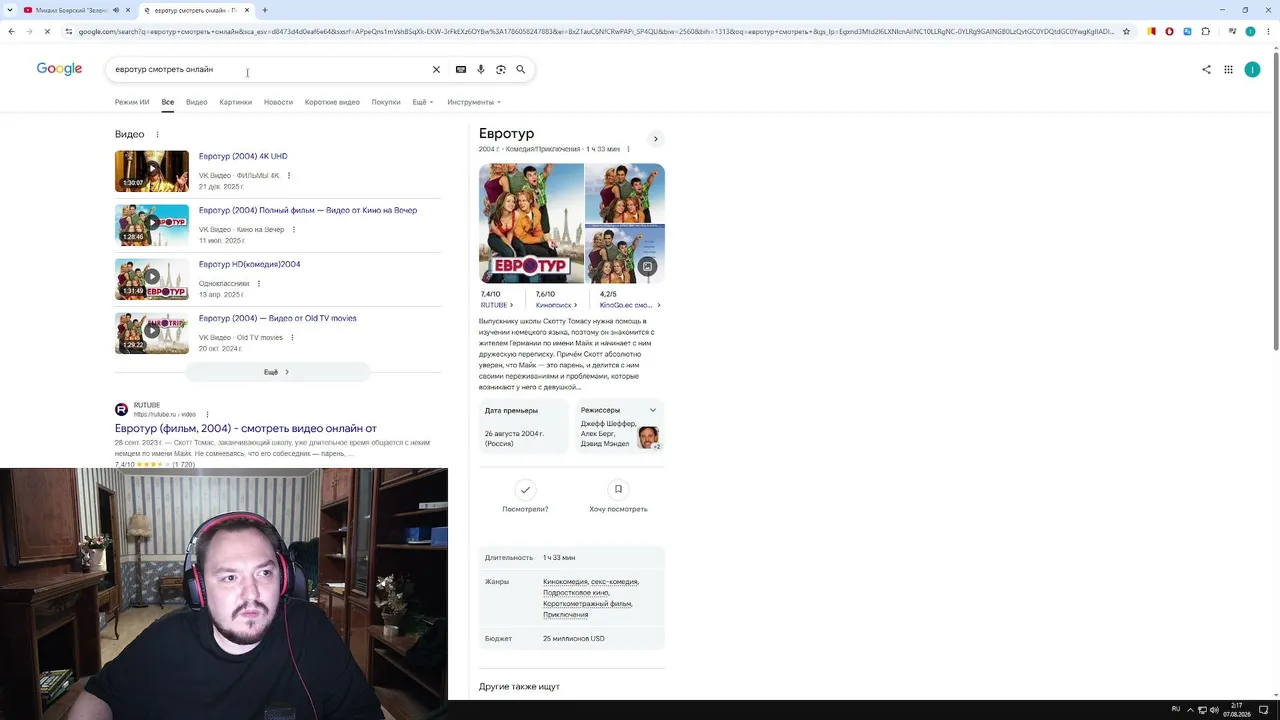Open the Windows notification center

click(x=1264, y=710)
